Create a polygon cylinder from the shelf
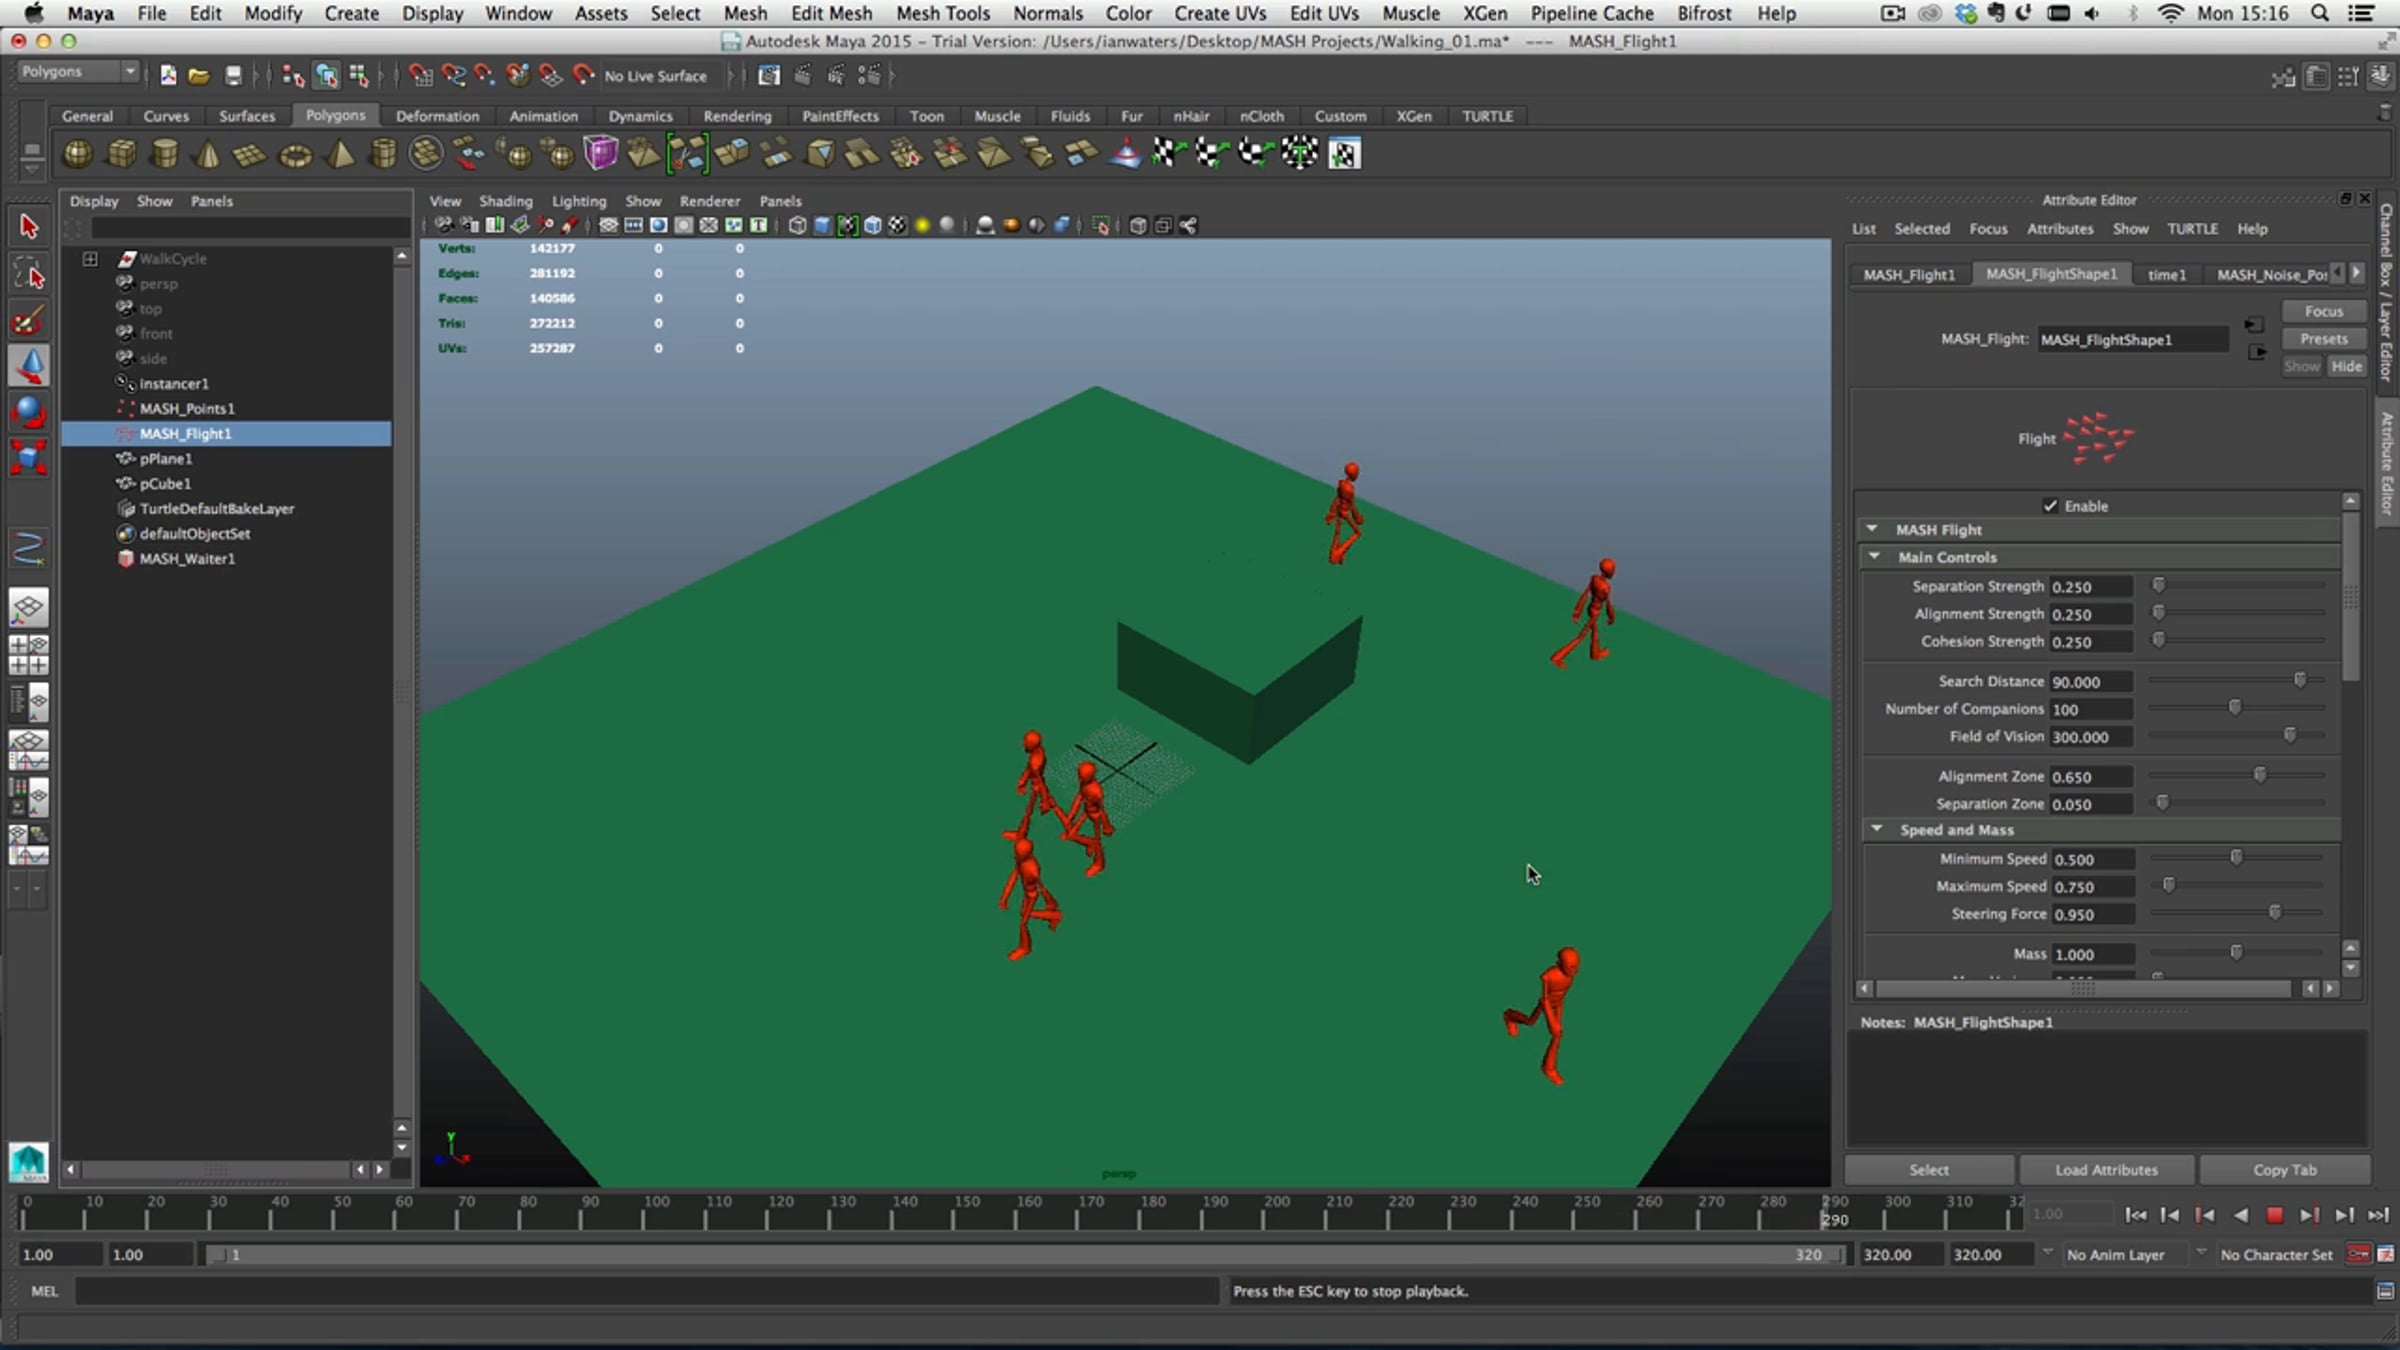Viewport: 2400px width, 1350px height. (x=165, y=154)
